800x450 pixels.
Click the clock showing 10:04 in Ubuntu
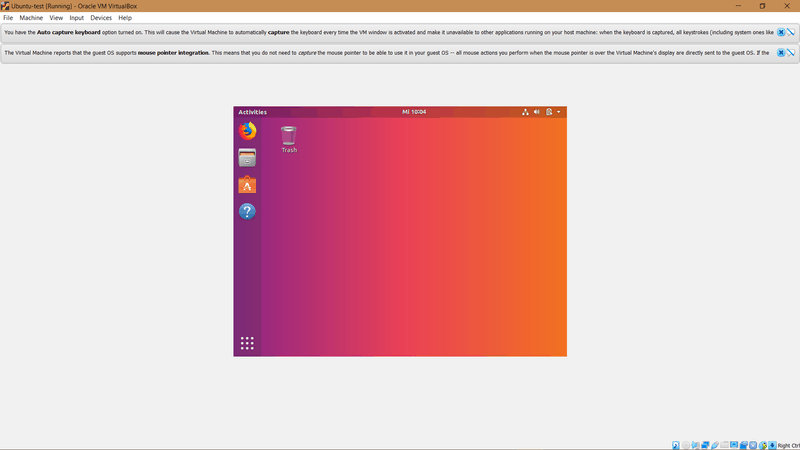tap(414, 112)
